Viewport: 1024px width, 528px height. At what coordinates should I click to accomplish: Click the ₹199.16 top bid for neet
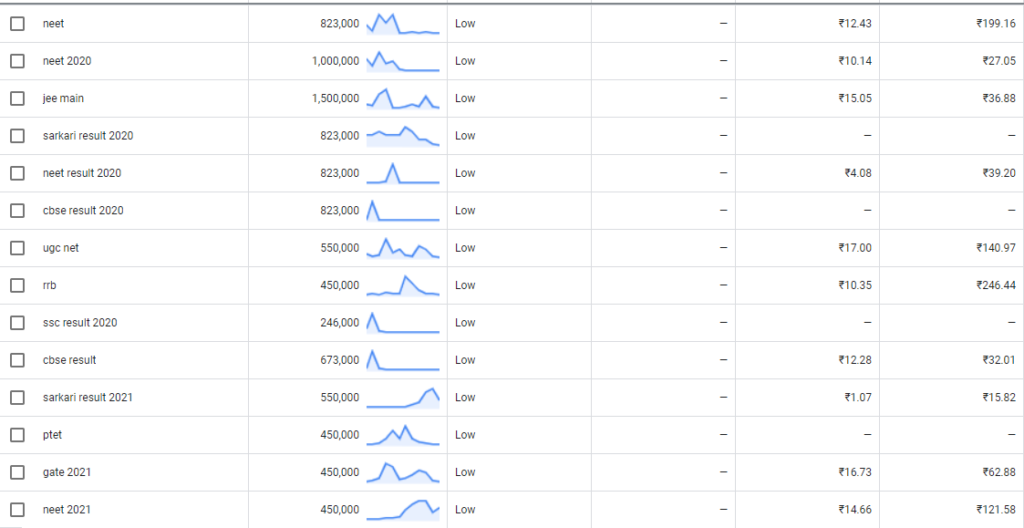[996, 24]
